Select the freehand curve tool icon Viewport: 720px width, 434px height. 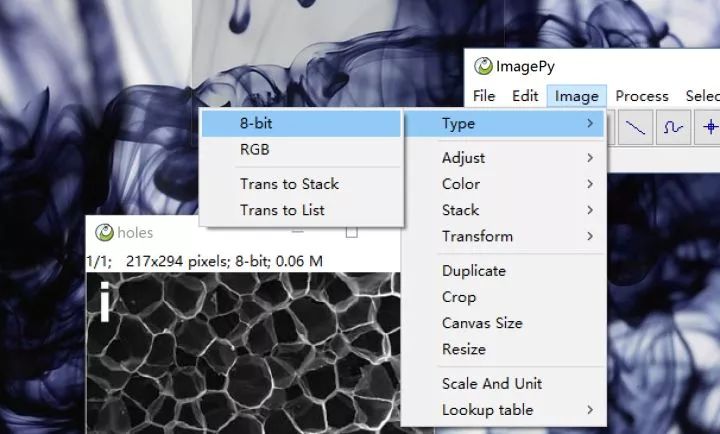pyautogui.click(x=673, y=127)
